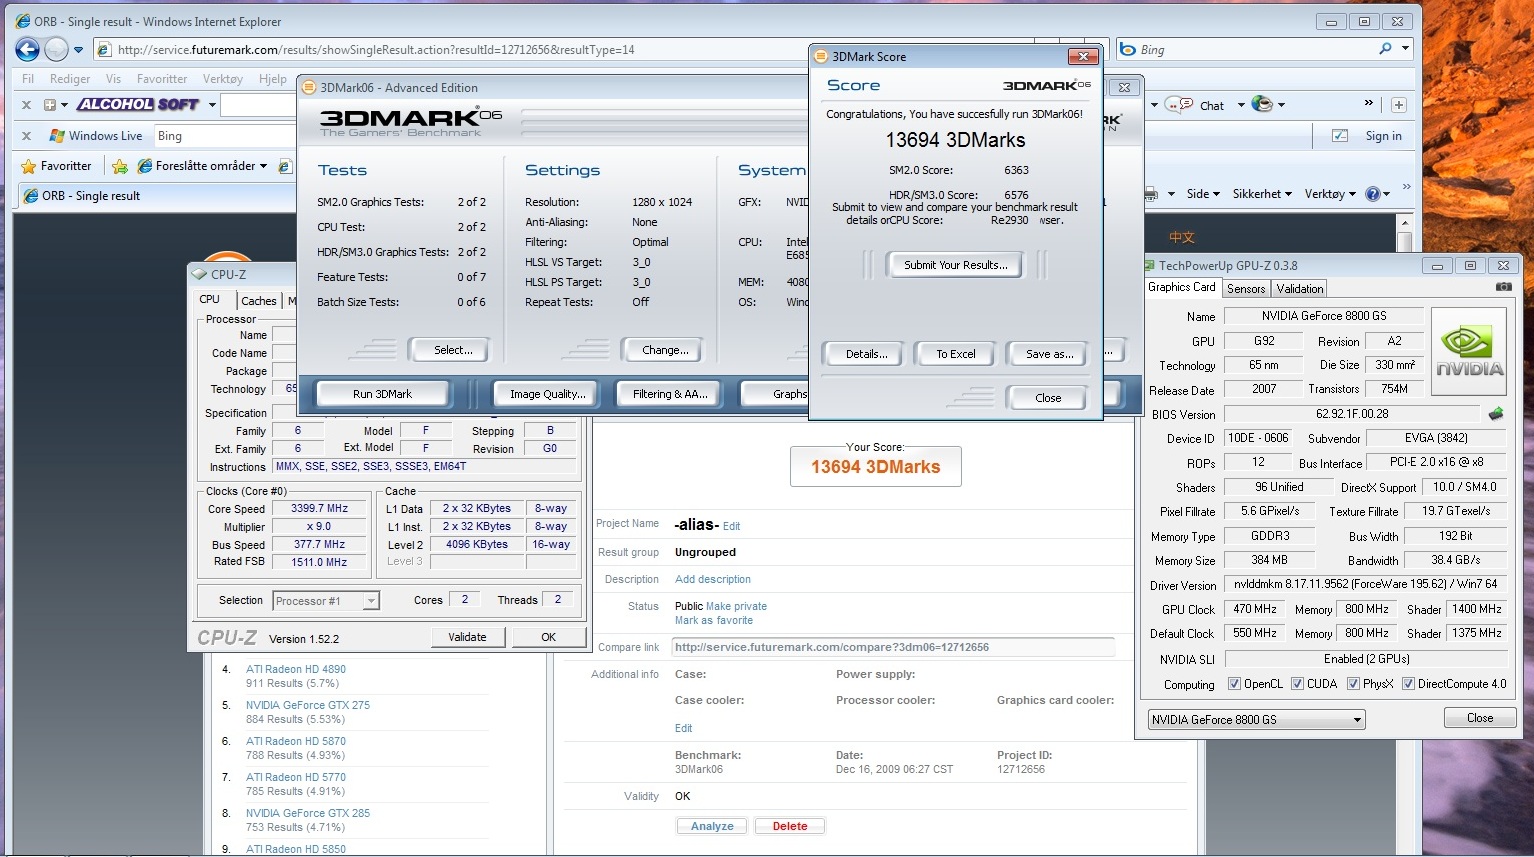This screenshot has height=857, width=1534.
Task: Click the printer icon in command bar
Action: pyautogui.click(x=1151, y=194)
